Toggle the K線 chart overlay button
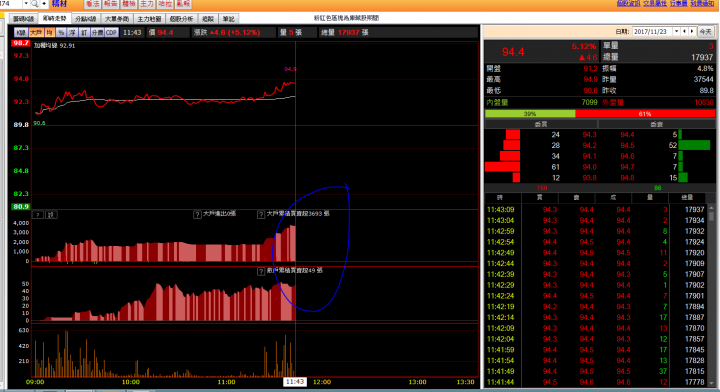The height and width of the screenshot is (392, 720). tap(21, 33)
